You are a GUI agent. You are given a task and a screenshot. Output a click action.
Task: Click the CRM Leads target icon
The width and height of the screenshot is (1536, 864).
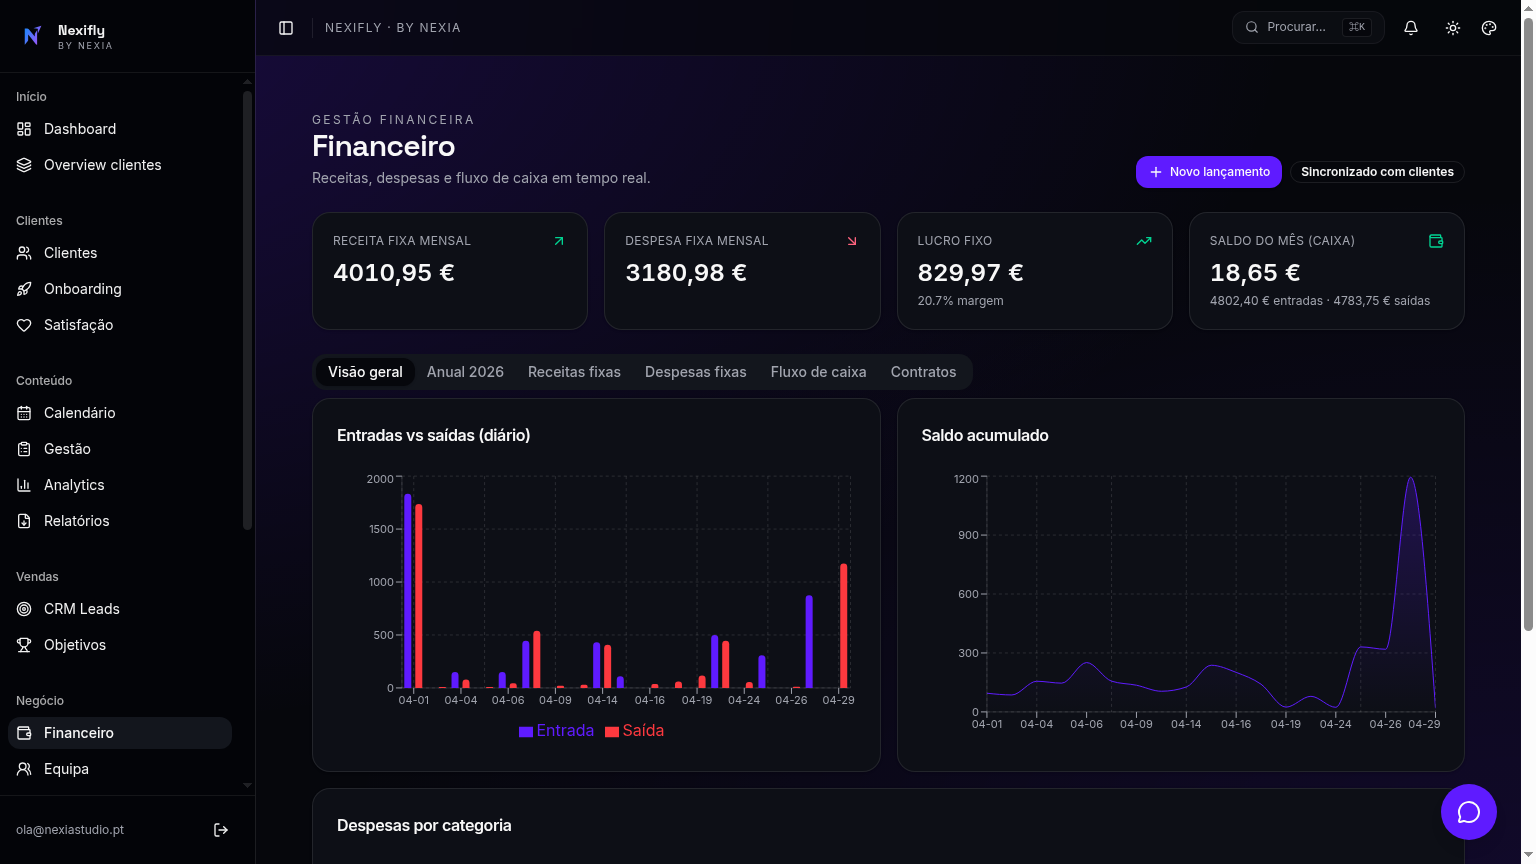coord(24,609)
